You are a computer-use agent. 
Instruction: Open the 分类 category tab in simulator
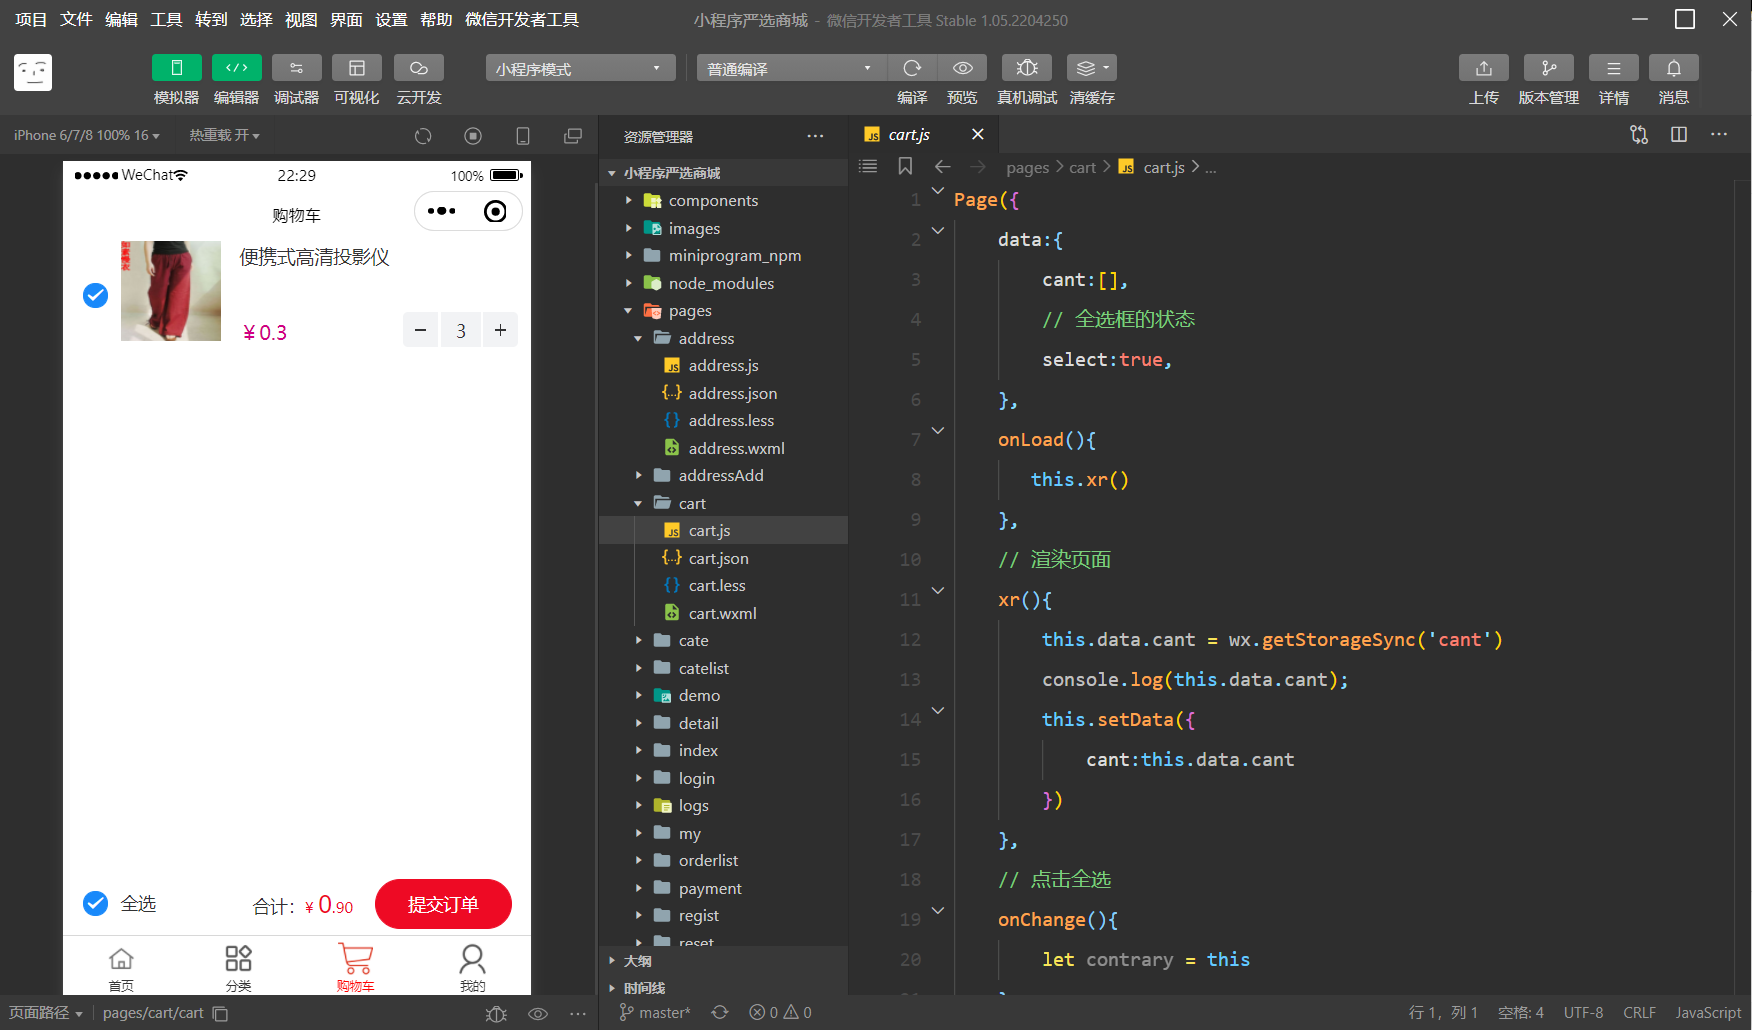(238, 967)
